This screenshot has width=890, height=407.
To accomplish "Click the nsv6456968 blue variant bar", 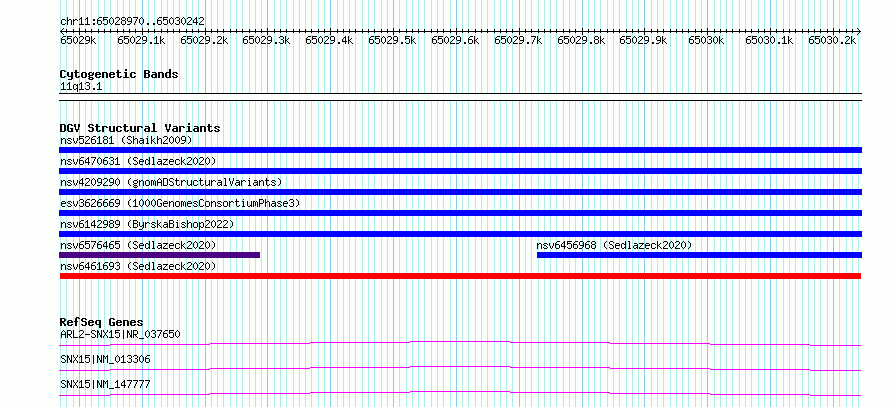I will [699, 255].
